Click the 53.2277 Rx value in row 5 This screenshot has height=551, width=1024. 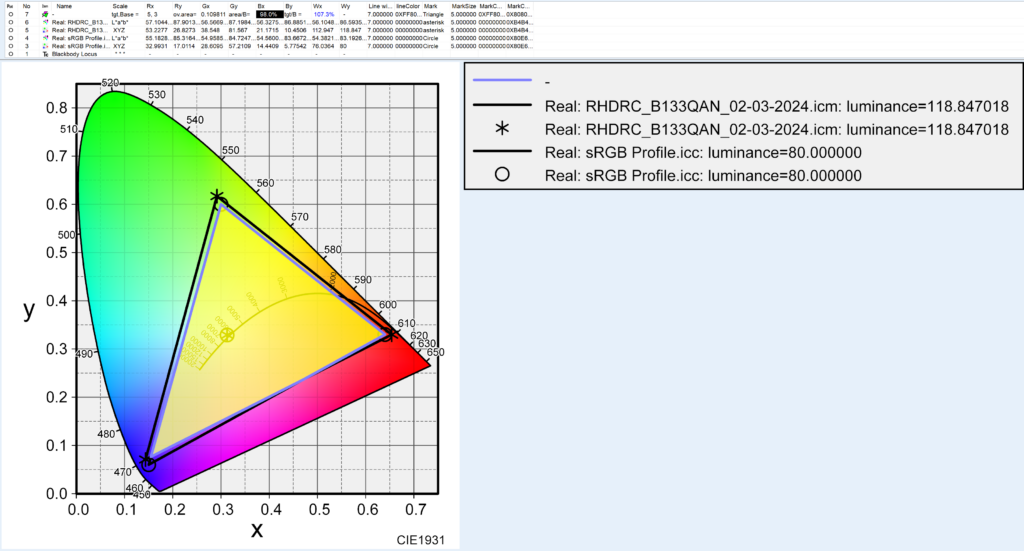(x=157, y=30)
